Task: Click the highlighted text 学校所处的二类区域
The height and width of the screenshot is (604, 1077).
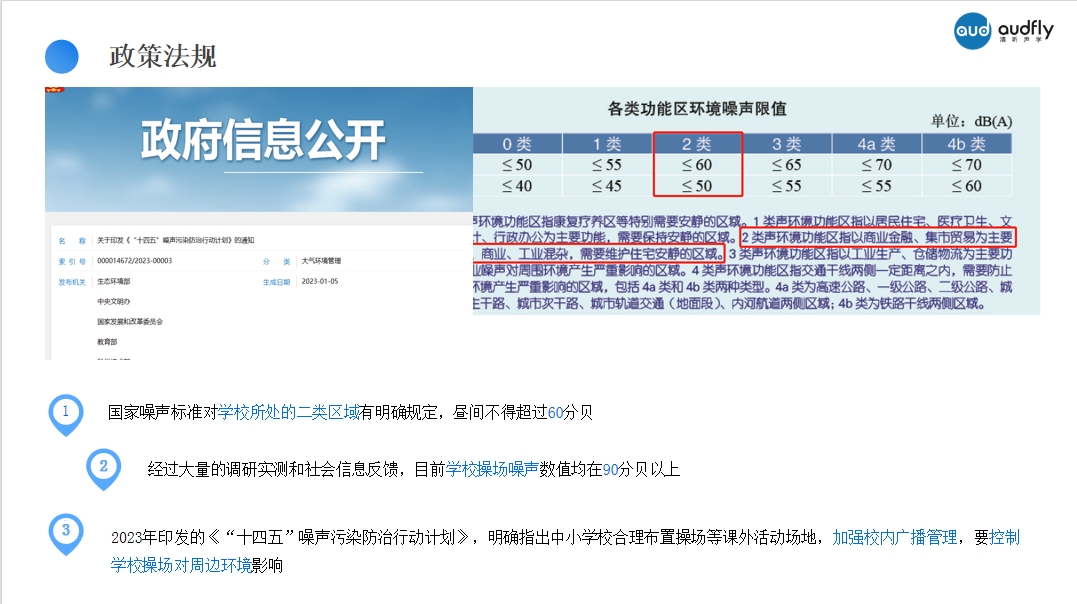Action: tap(288, 412)
